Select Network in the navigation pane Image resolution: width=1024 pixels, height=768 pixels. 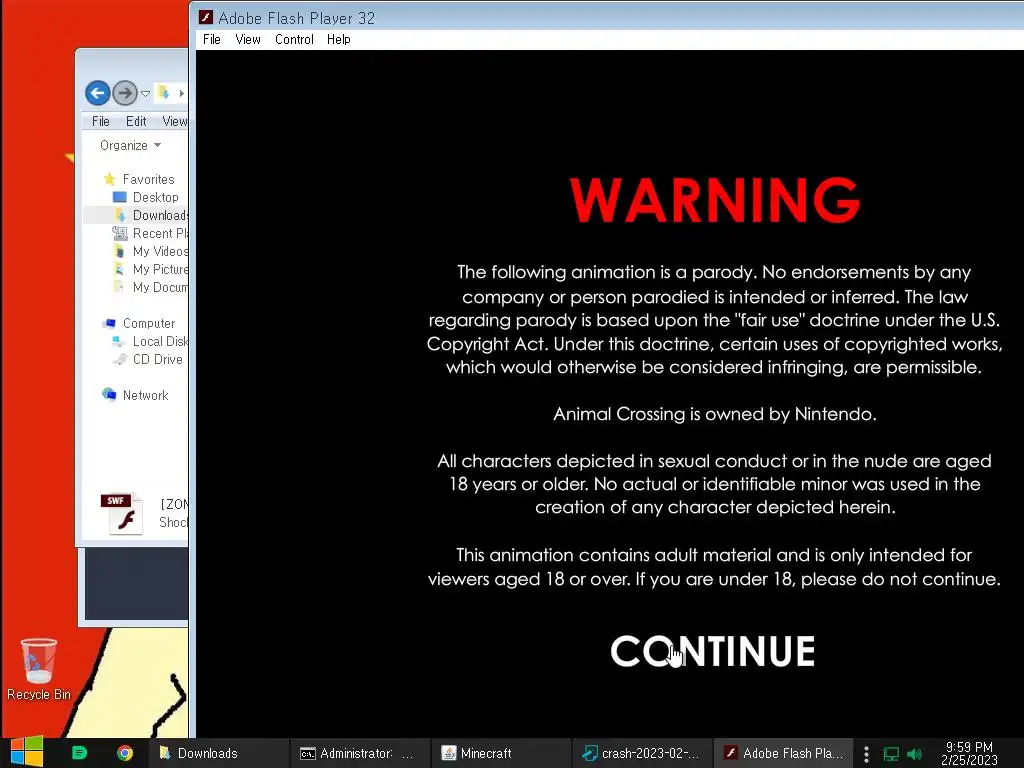(x=145, y=395)
